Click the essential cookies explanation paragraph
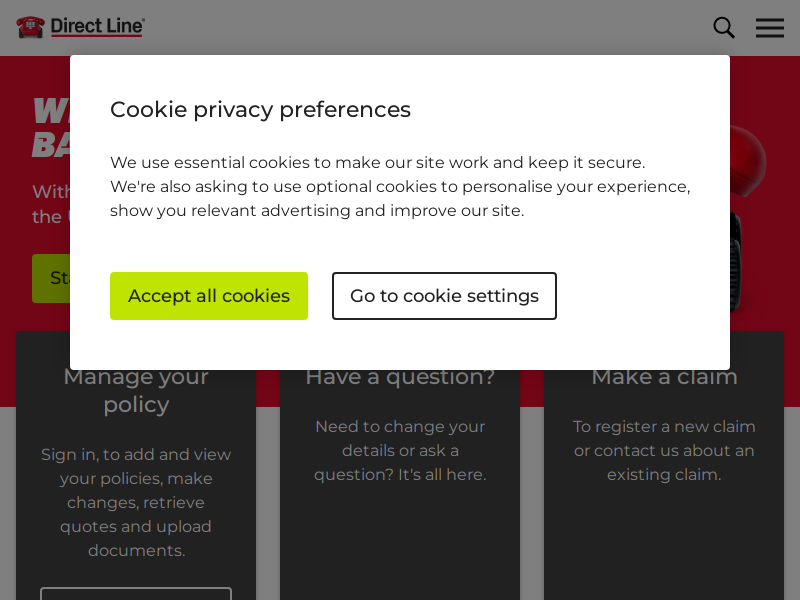The width and height of the screenshot is (800, 600). [x=400, y=187]
